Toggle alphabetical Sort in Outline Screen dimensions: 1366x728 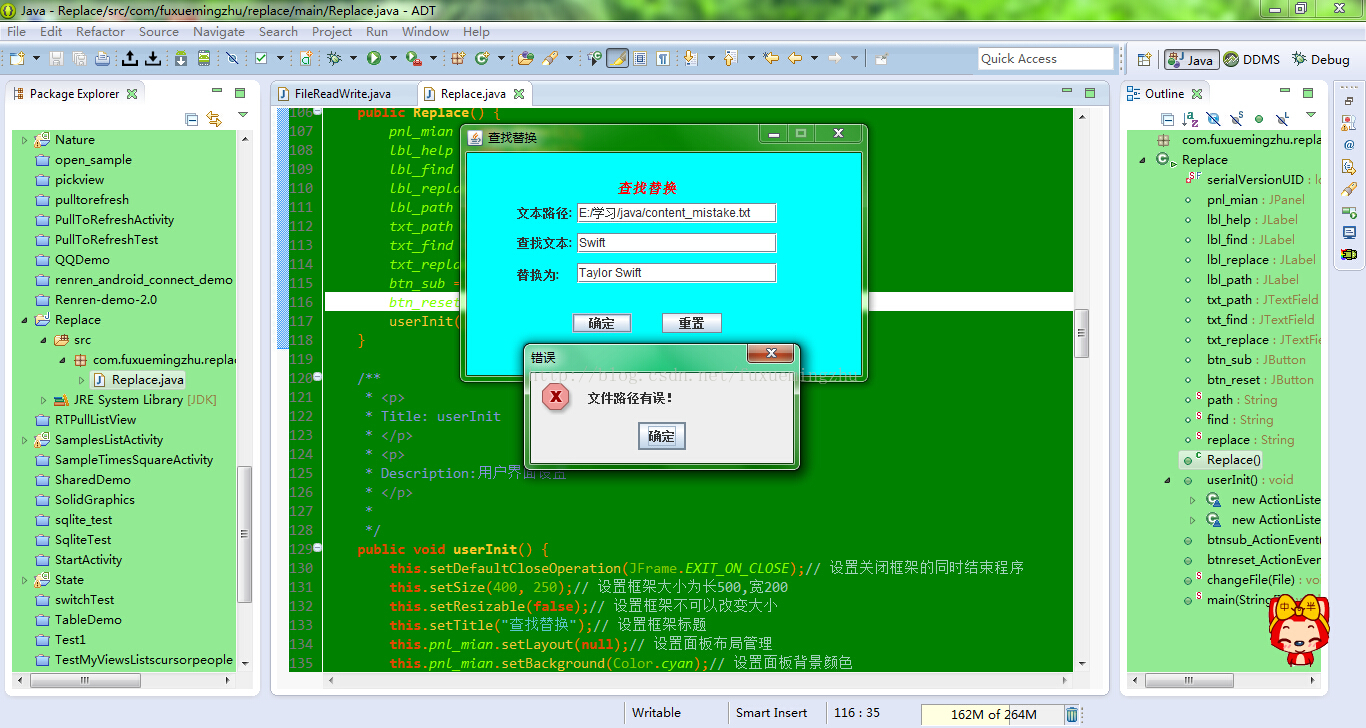click(1190, 119)
